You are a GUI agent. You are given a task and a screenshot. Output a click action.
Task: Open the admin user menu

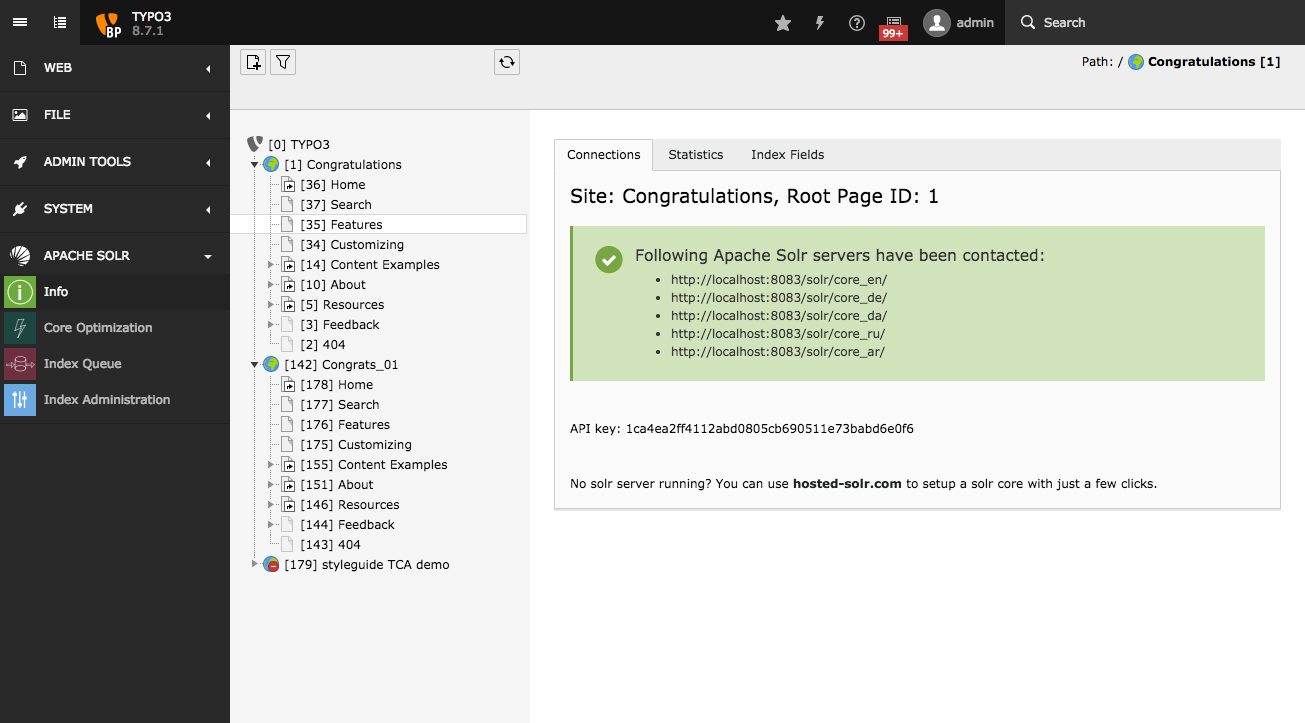click(x=959, y=23)
